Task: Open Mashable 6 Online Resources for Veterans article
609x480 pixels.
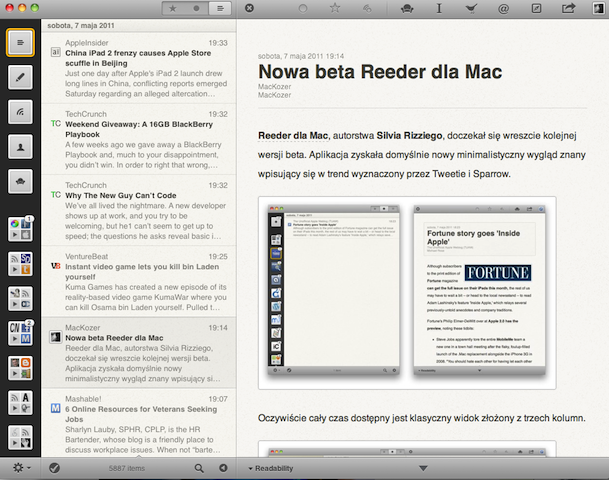Action: [139, 423]
